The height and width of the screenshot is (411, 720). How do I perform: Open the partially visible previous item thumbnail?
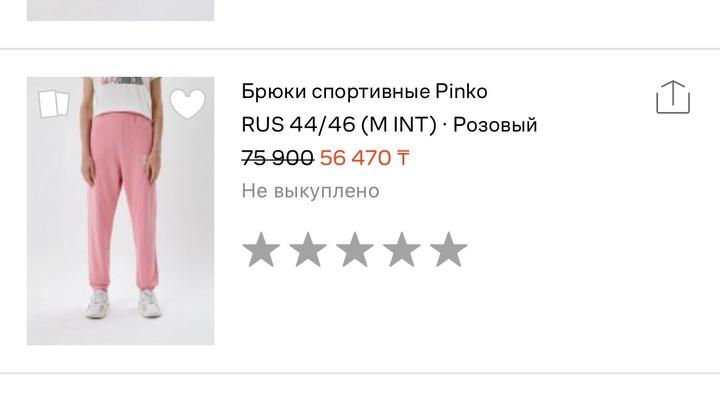[x=120, y=10]
